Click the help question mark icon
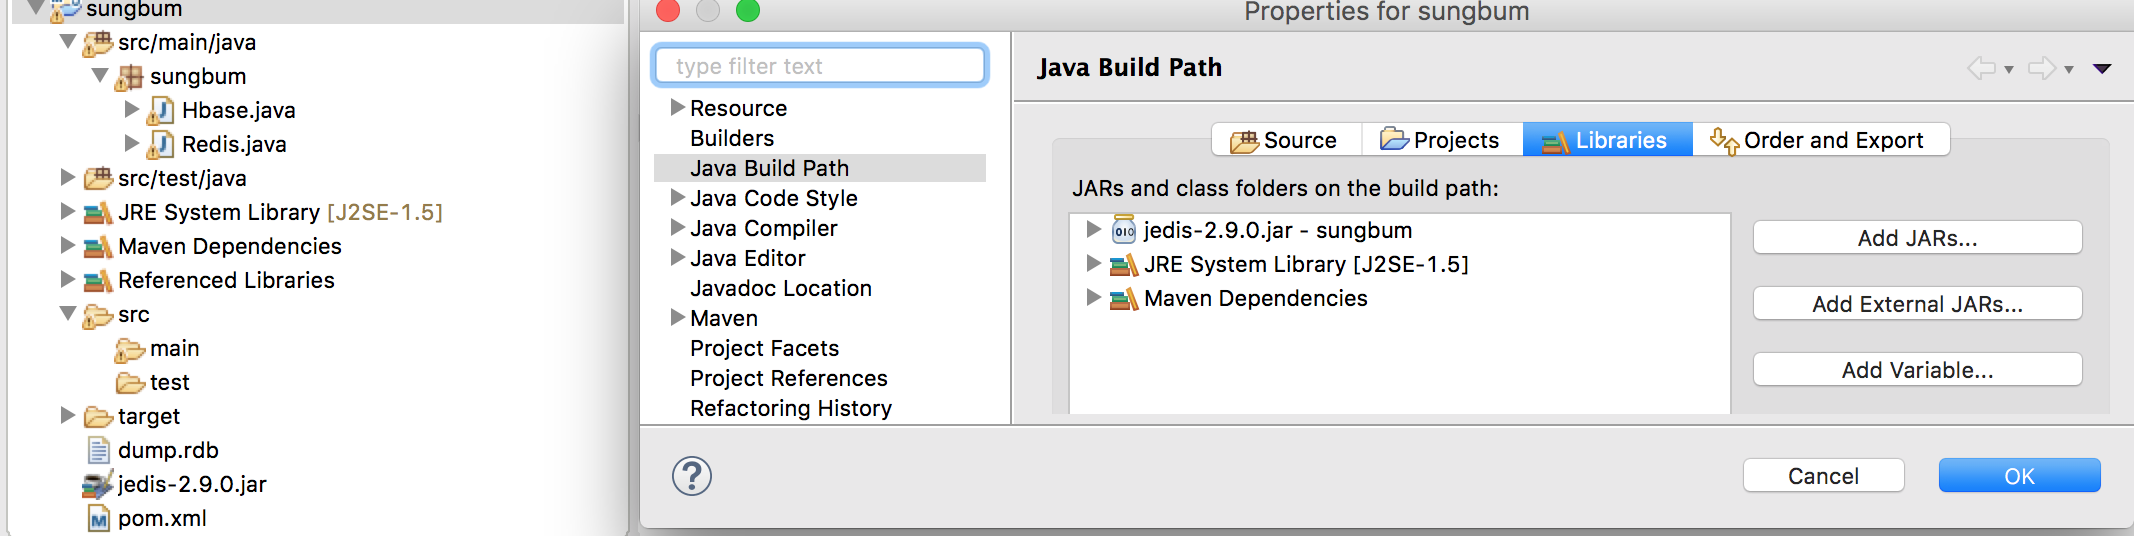This screenshot has width=2134, height=536. [692, 476]
